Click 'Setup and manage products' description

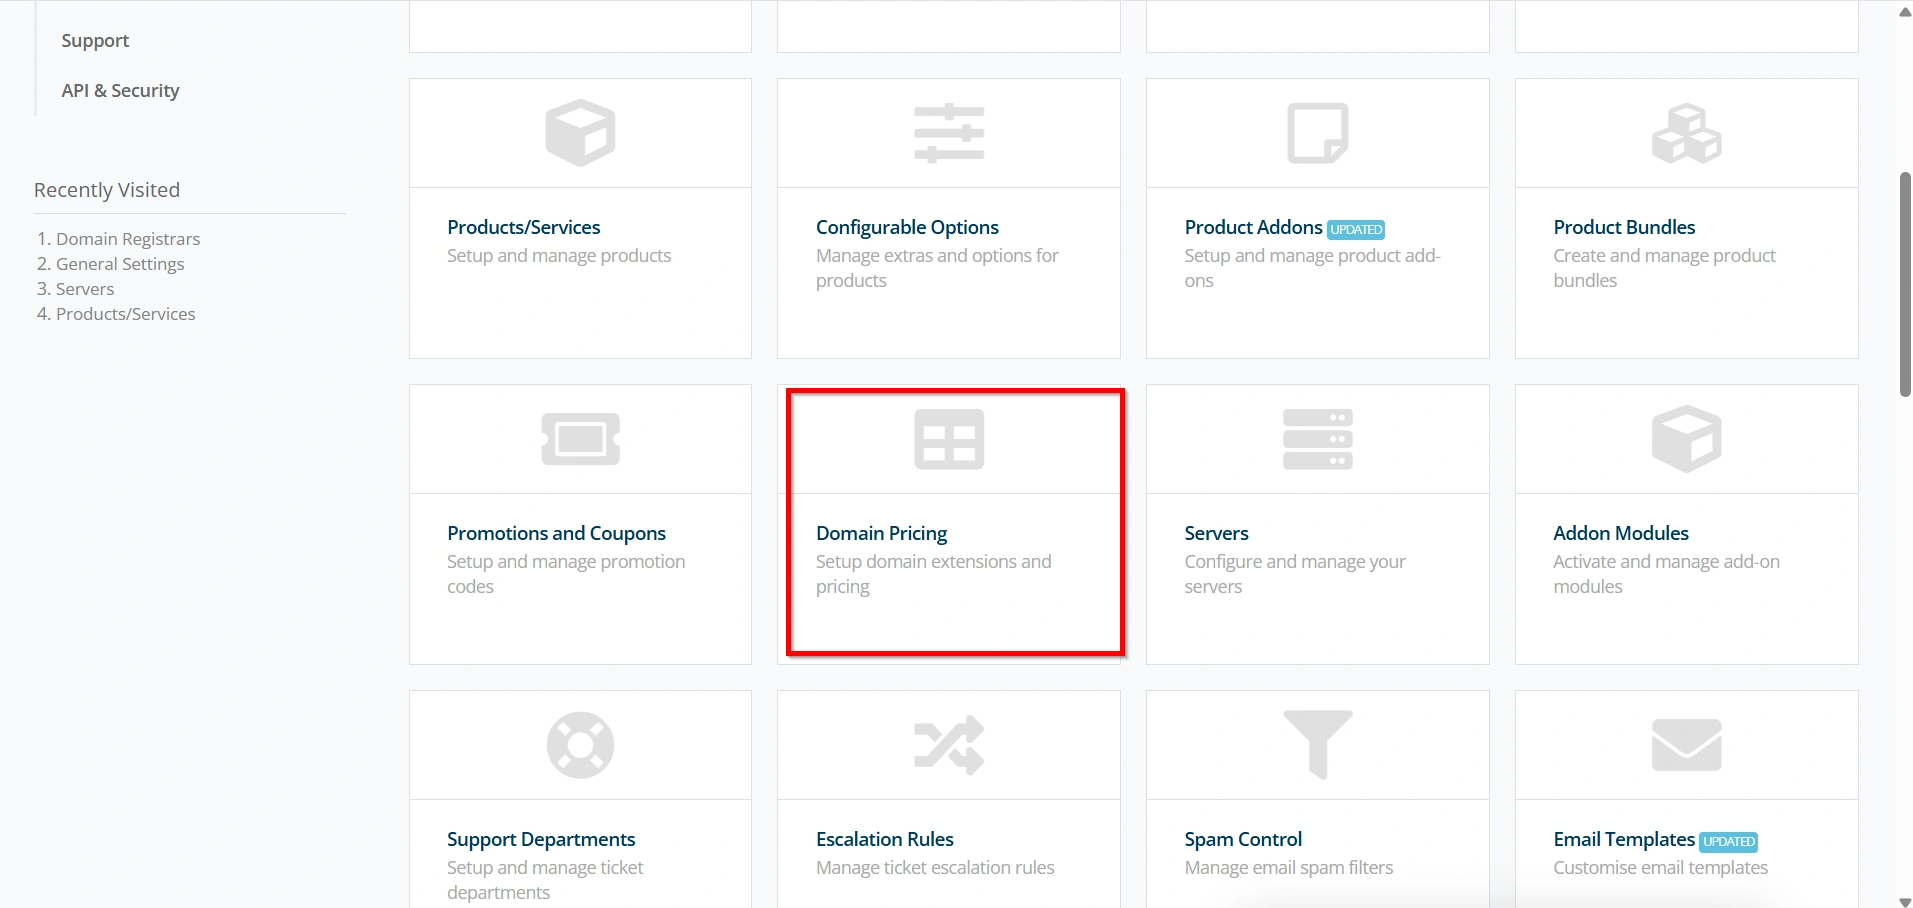(559, 255)
